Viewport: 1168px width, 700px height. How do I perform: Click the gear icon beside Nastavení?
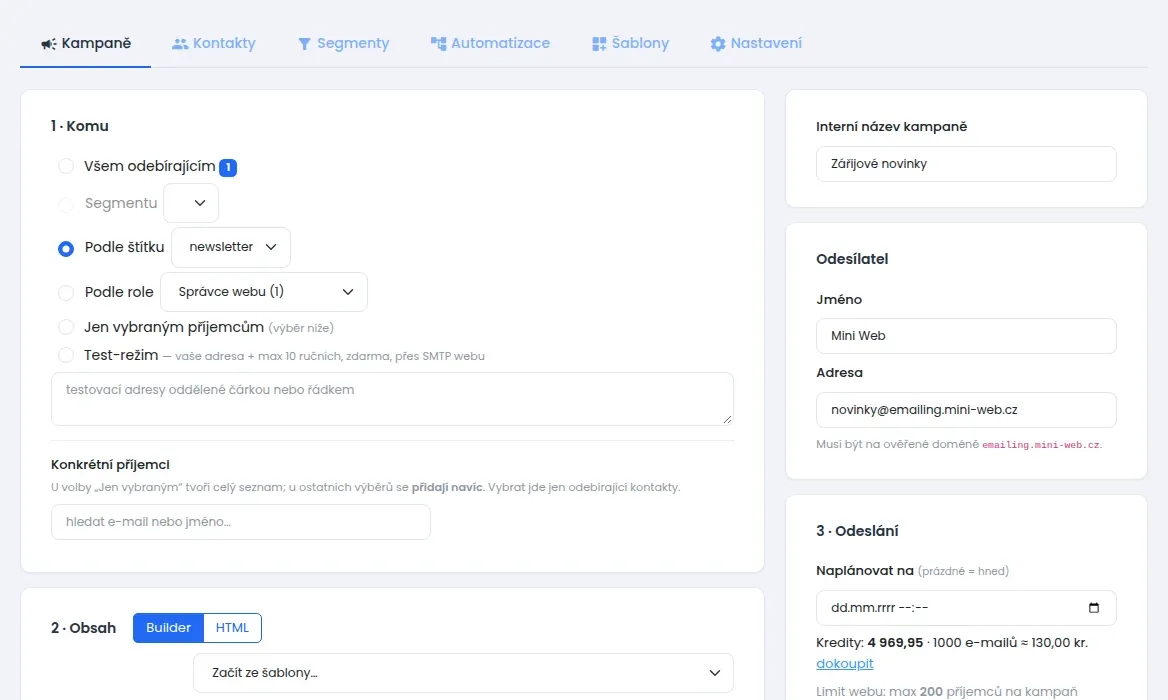tap(717, 44)
